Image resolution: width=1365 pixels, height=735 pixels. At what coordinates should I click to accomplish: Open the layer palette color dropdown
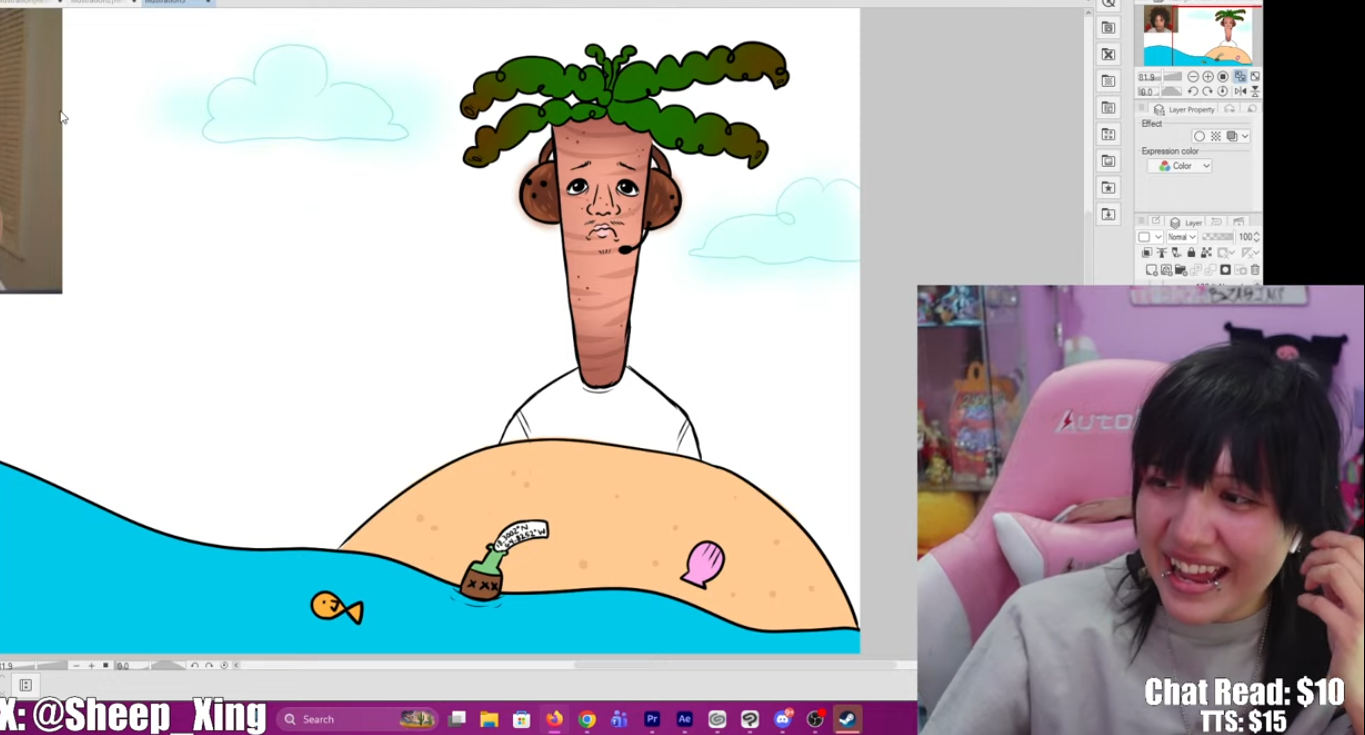[x=1149, y=237]
